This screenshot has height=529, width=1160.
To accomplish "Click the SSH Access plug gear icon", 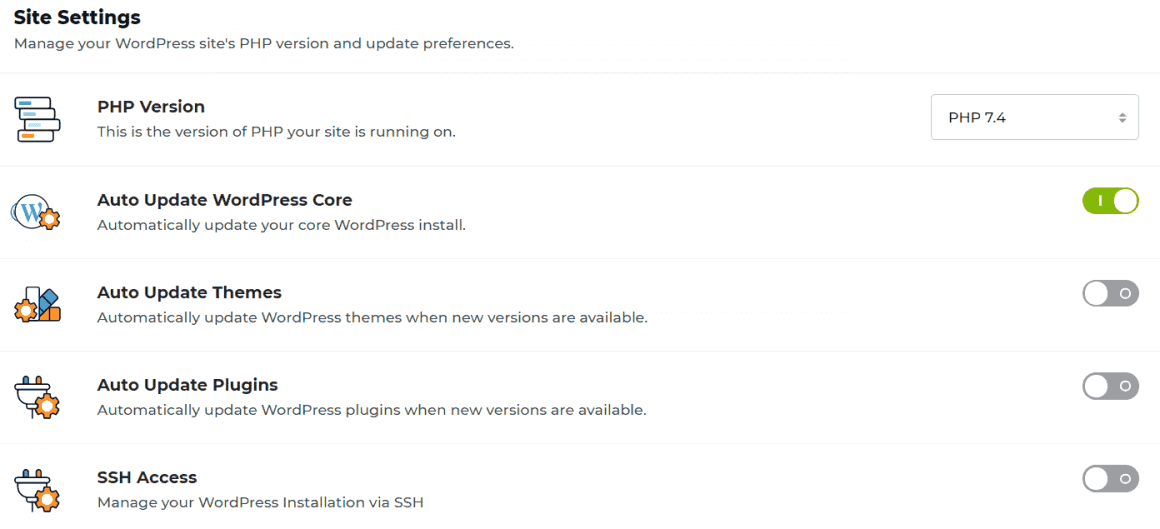I will 38,488.
